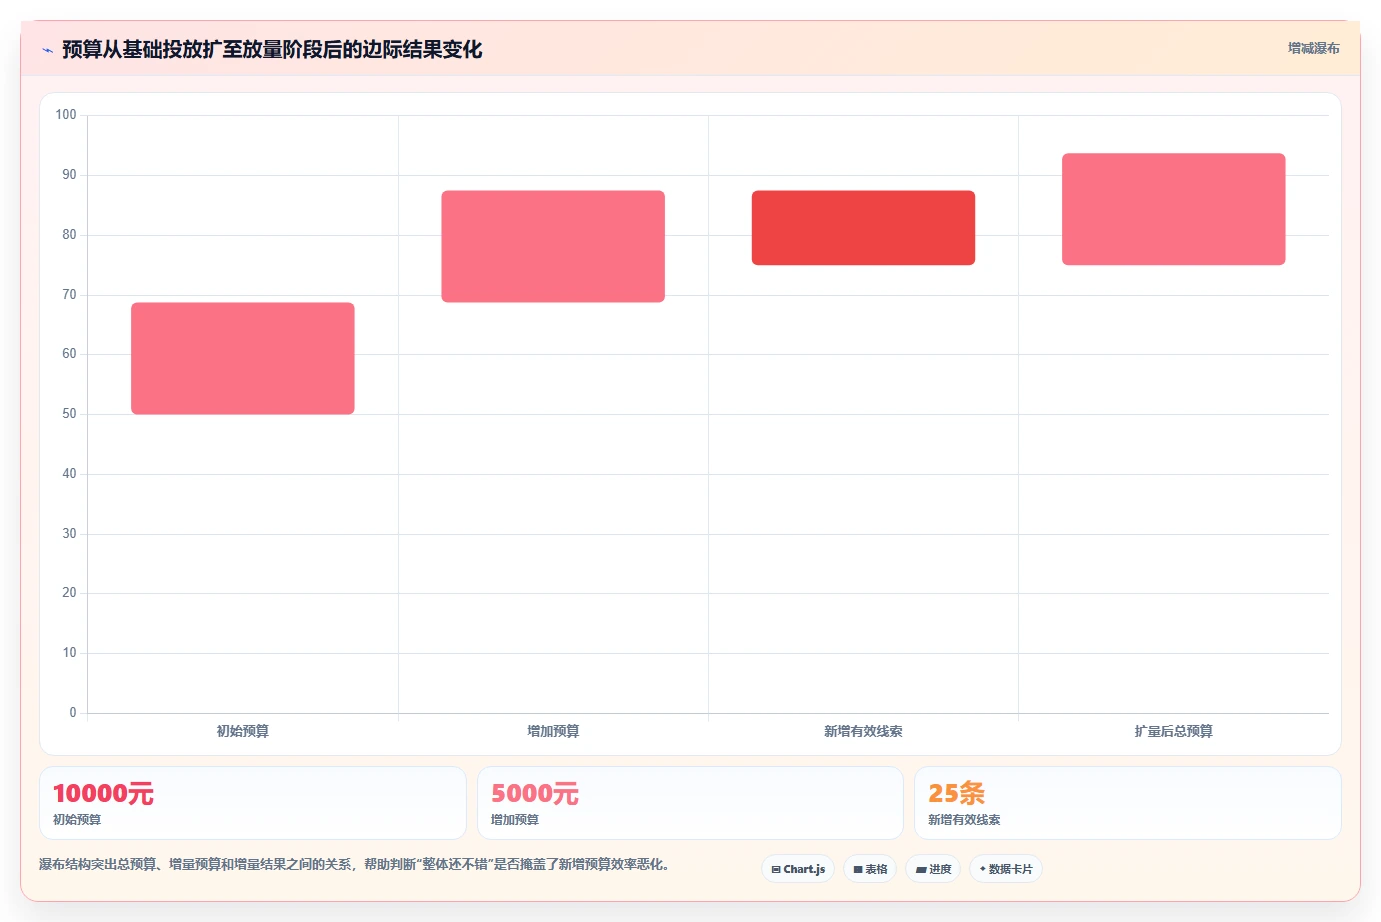Screen dimensions: 1381x922
Task: Click x-axis label 增加预算
Action: [x=553, y=731]
